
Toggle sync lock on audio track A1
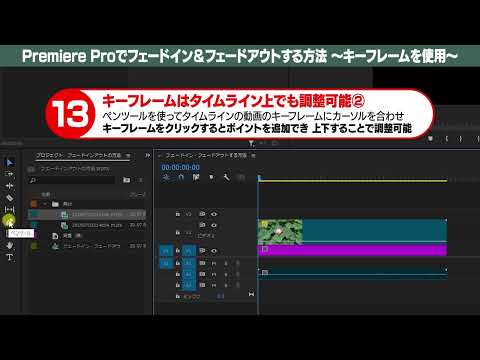pos(202,263)
